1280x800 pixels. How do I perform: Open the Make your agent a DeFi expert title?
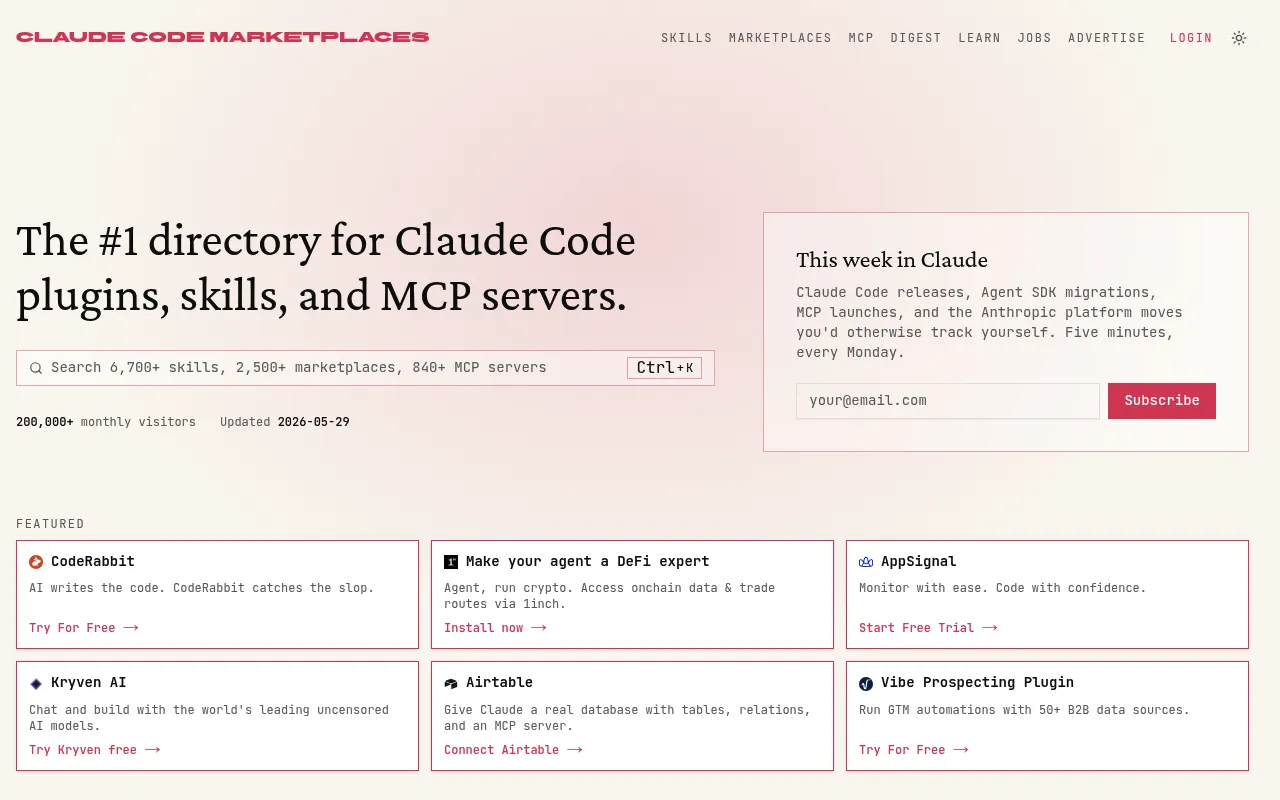click(588, 562)
